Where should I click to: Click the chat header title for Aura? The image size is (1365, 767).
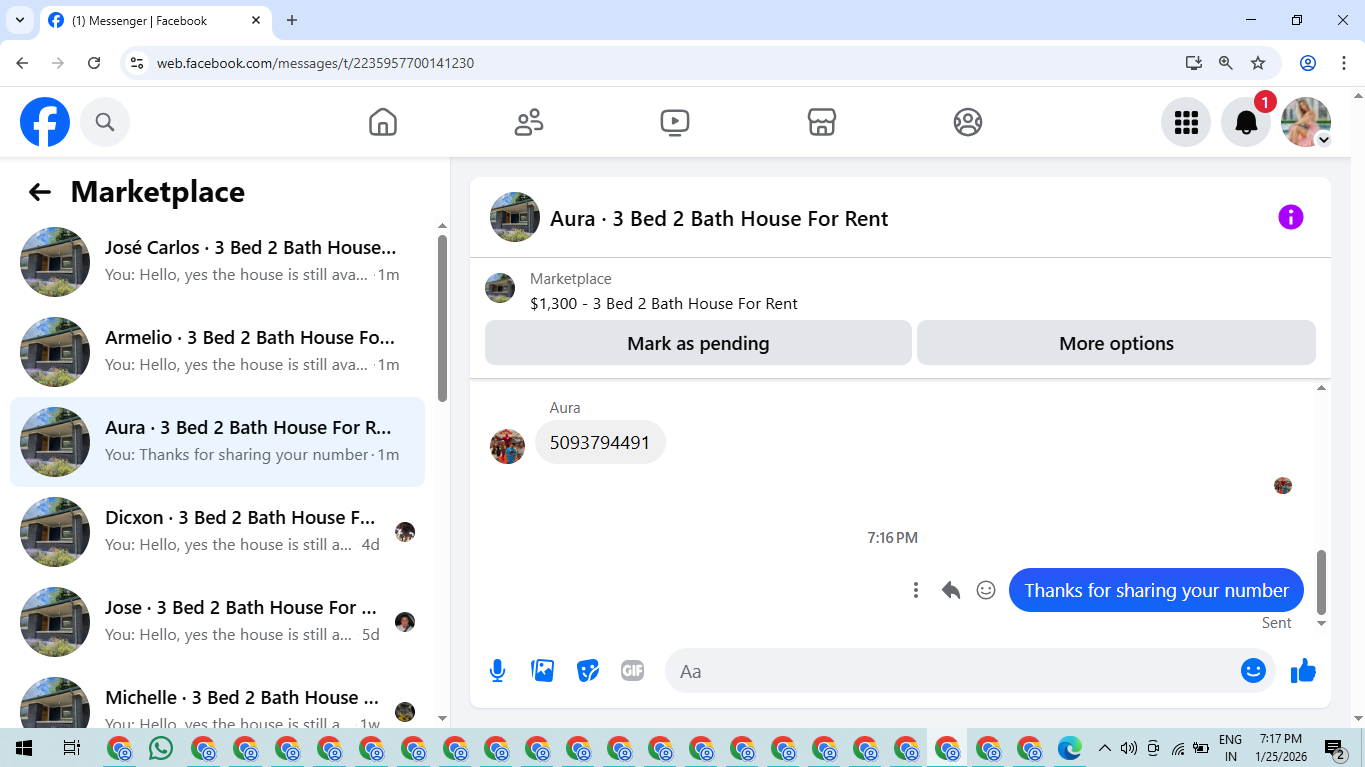pos(719,218)
